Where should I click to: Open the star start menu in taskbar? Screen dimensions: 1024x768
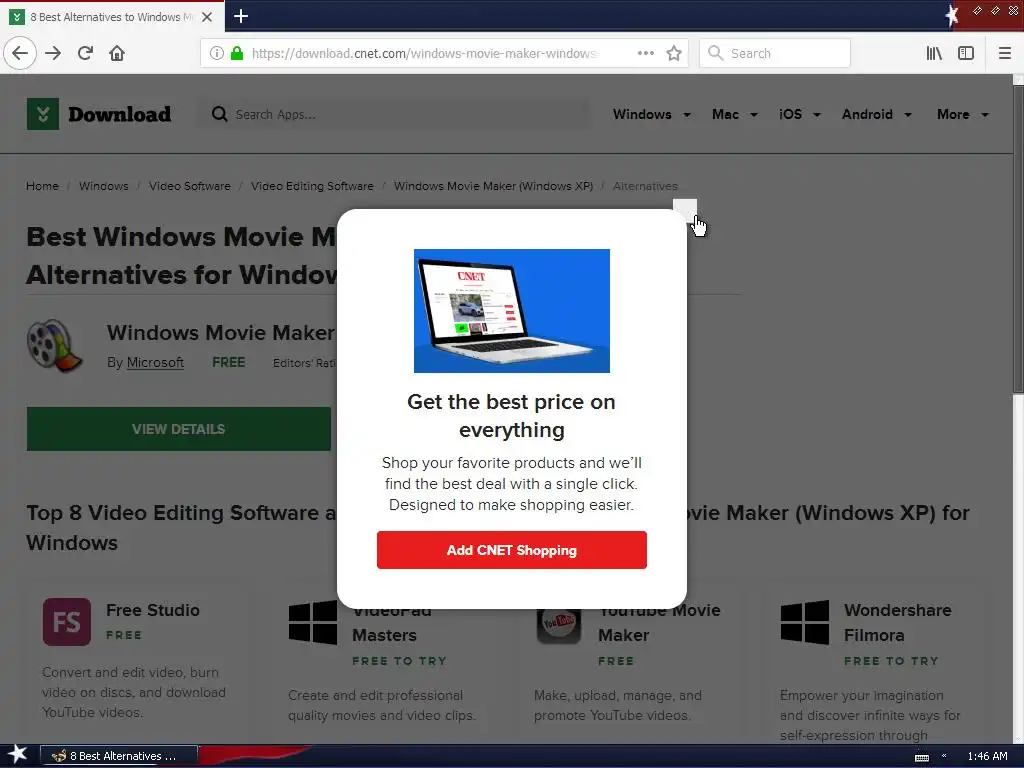17,755
